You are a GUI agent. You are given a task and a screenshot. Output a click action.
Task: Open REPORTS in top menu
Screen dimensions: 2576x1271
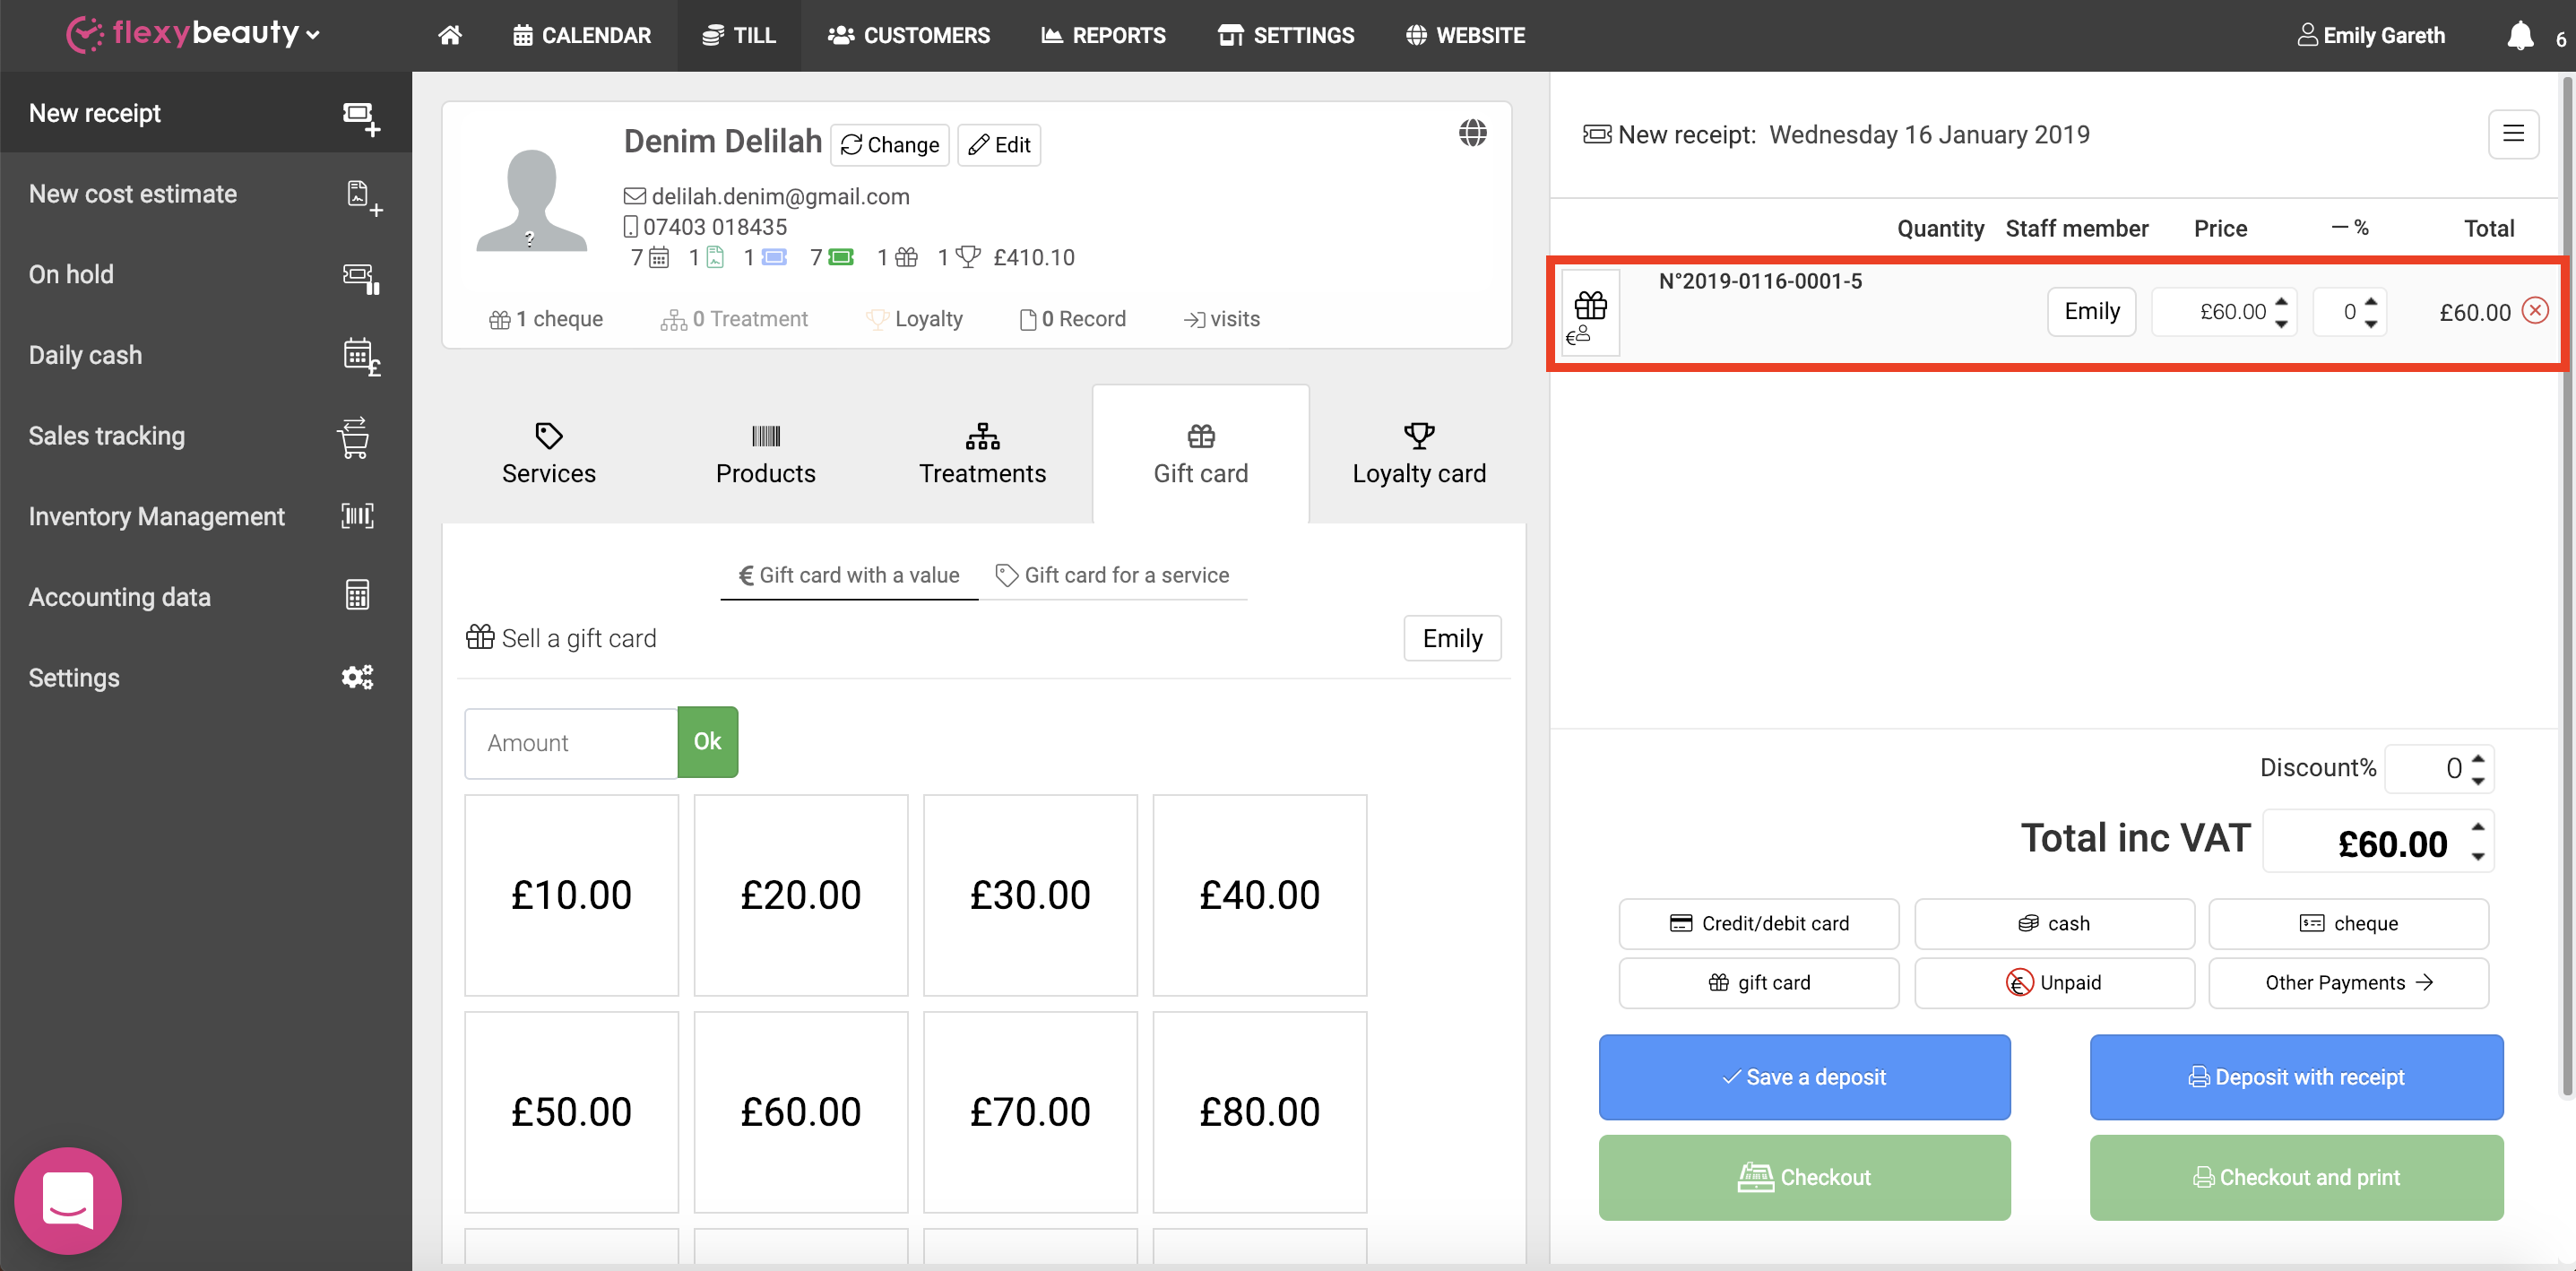pos(1103,36)
